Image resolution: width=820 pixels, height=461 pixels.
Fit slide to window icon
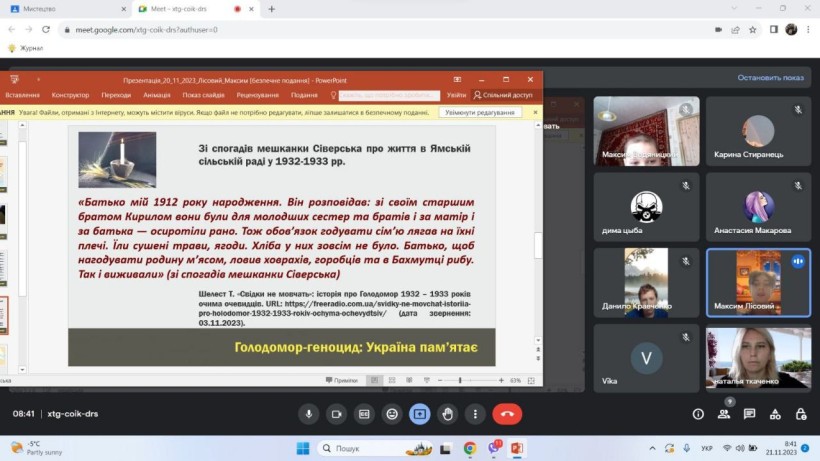click(531, 381)
